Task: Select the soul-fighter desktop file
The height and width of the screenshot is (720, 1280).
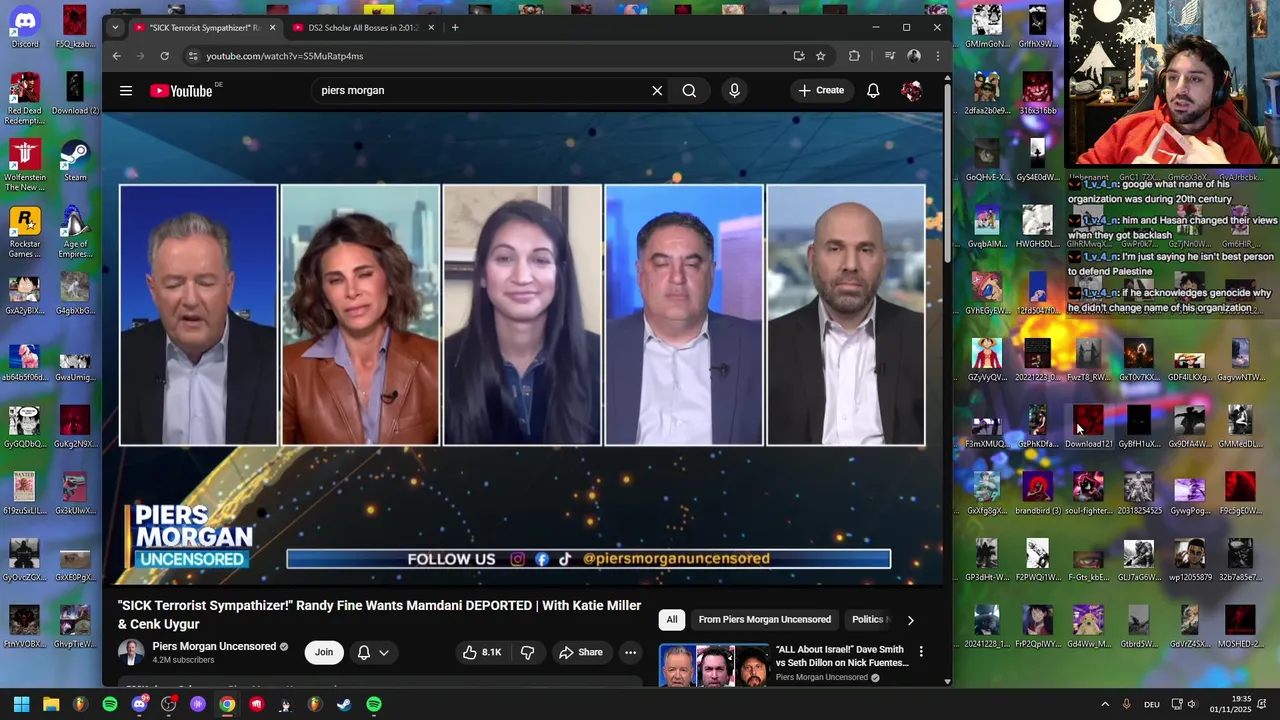Action: [x=1088, y=493]
